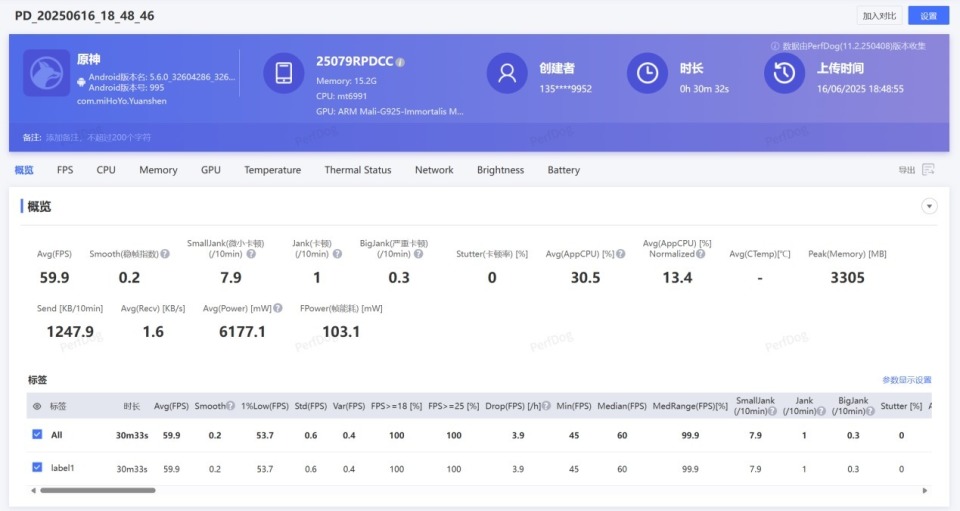Open the Network tab
The height and width of the screenshot is (511, 960).
(434, 170)
